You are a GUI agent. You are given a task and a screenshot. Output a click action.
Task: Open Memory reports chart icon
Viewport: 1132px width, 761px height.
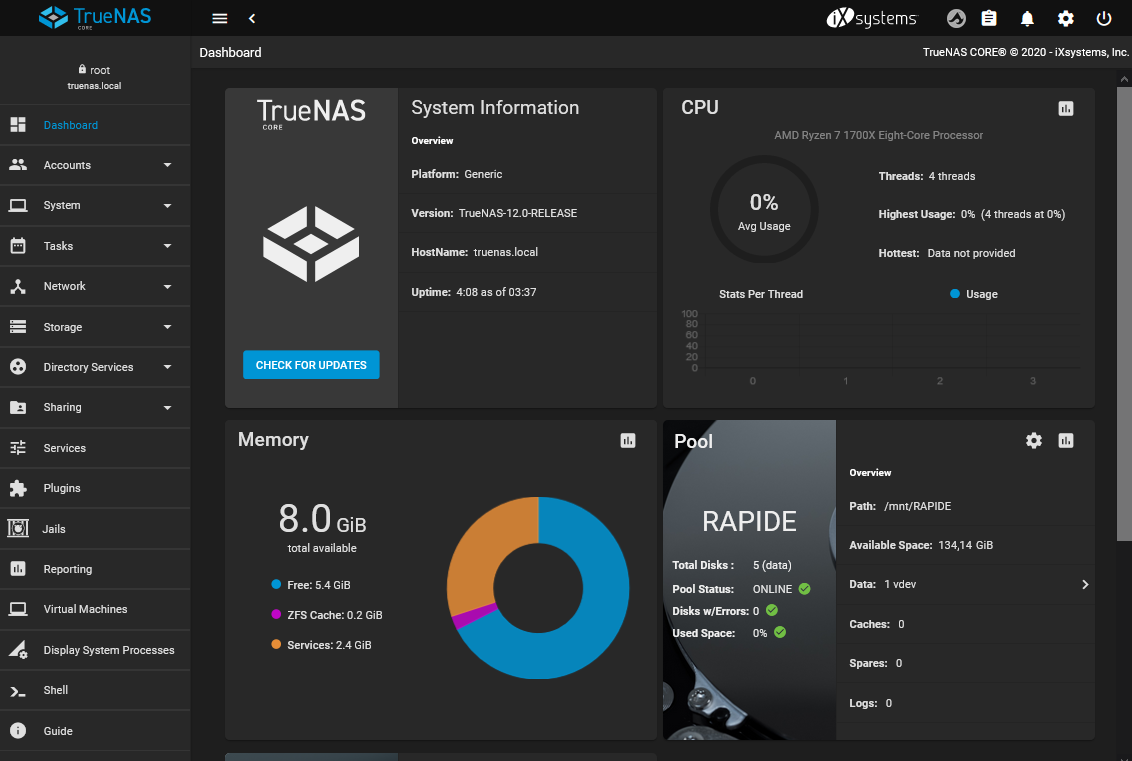tap(628, 440)
